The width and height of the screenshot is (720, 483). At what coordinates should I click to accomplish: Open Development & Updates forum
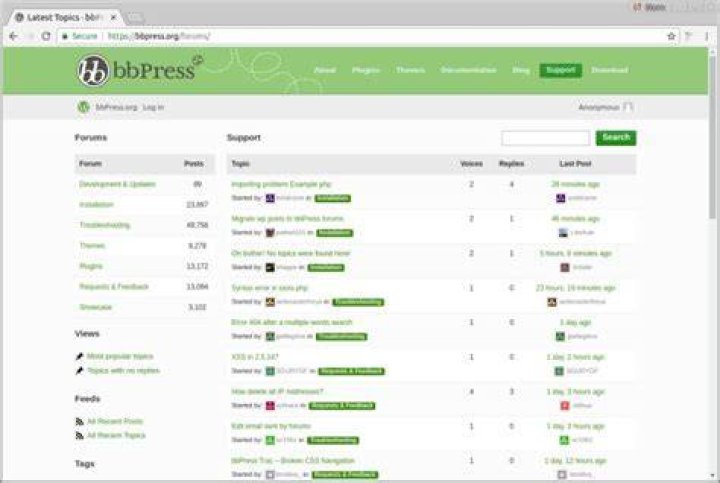(x=117, y=184)
